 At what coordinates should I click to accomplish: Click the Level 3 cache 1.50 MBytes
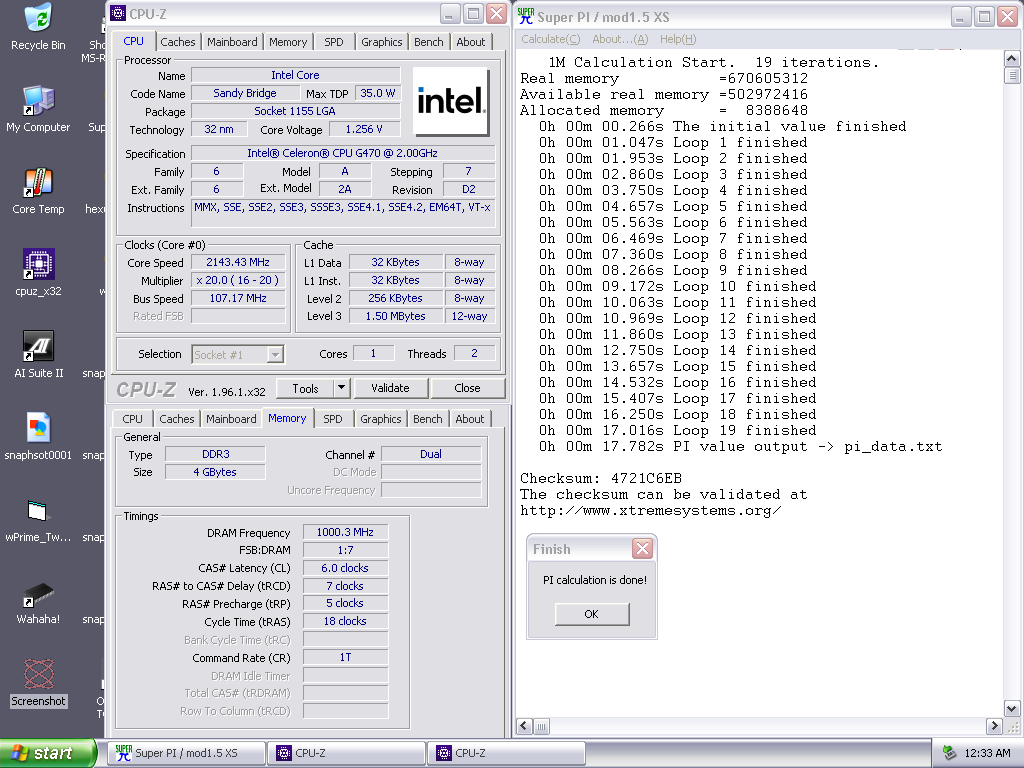pyautogui.click(x=396, y=316)
